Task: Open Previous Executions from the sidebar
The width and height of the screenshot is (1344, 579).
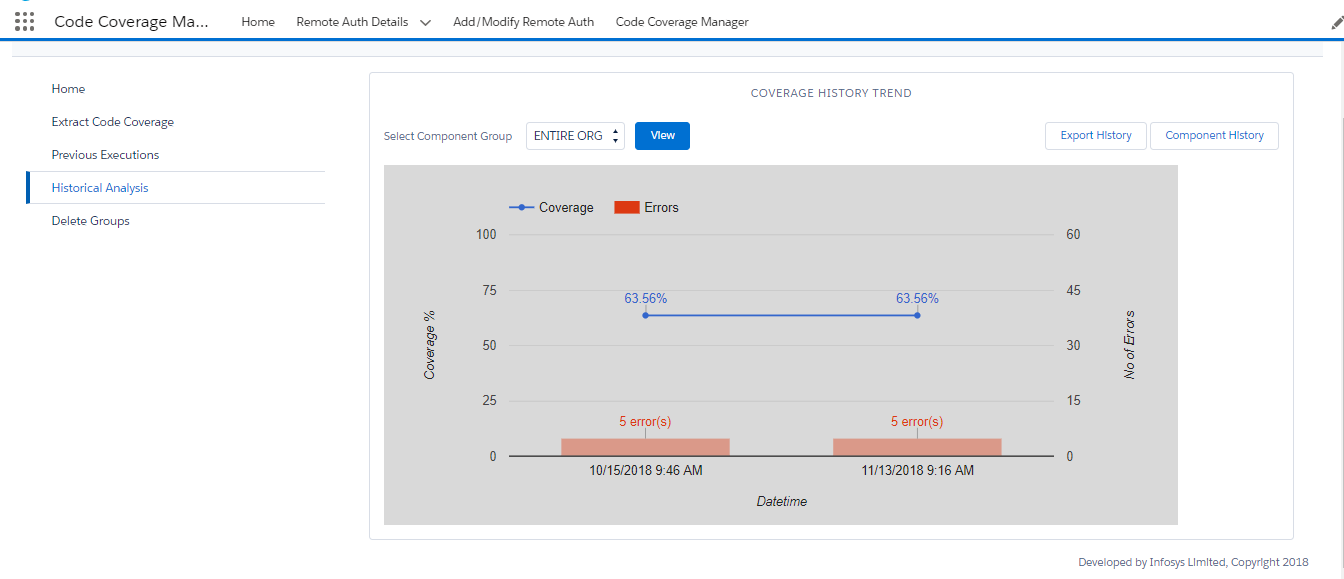Action: pos(105,154)
